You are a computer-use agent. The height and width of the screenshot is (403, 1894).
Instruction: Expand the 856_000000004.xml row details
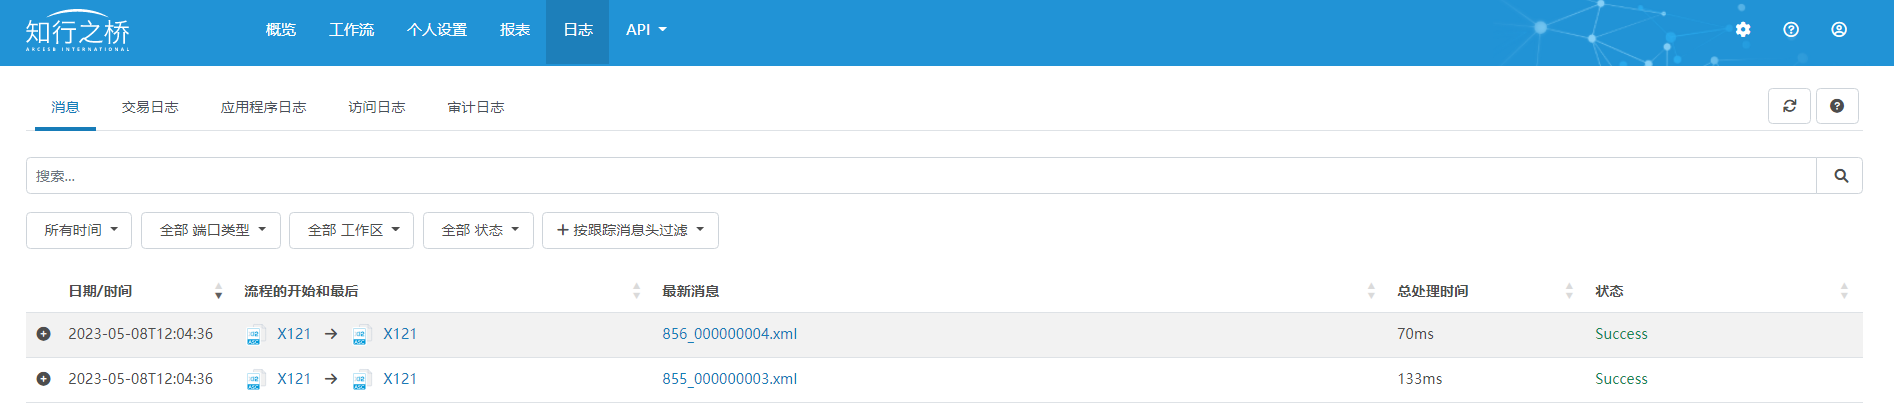[43, 334]
